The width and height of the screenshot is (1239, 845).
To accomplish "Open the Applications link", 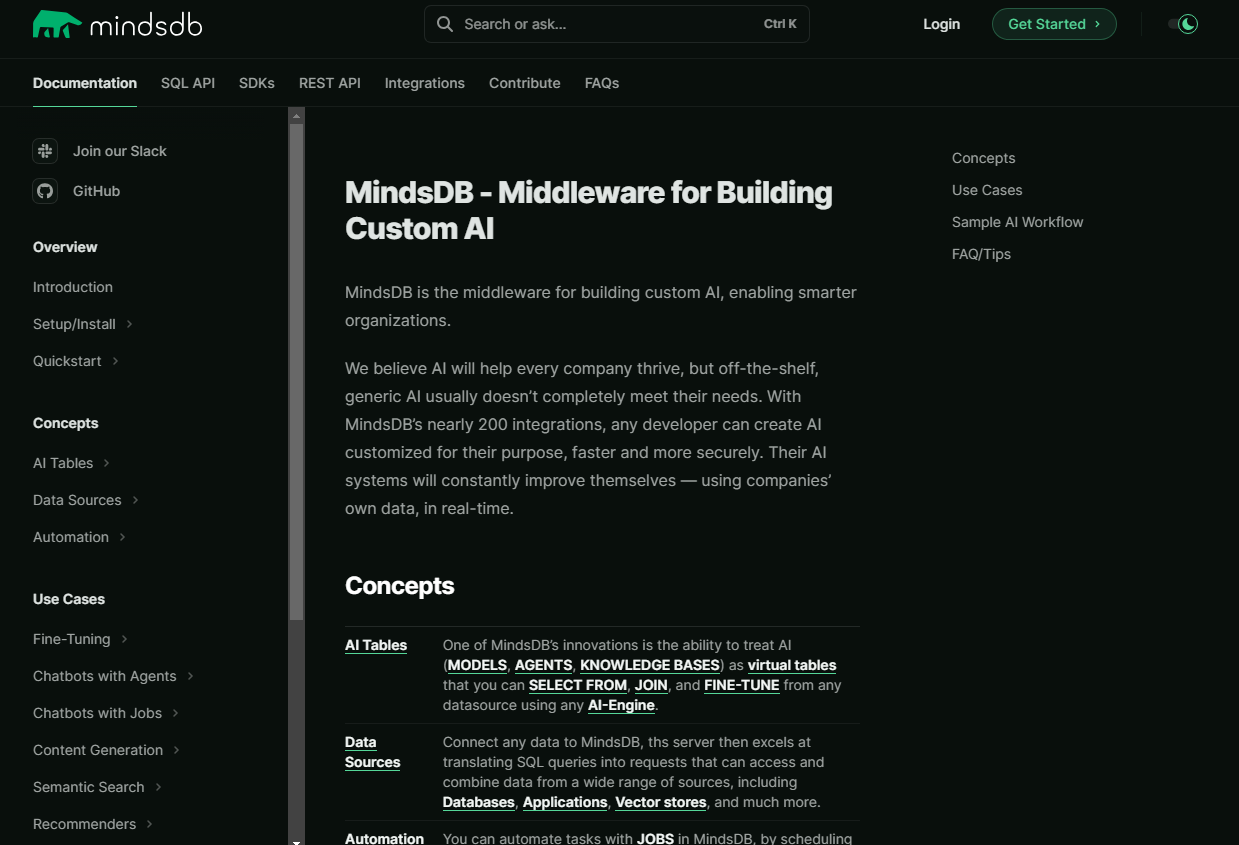I will tap(565, 802).
